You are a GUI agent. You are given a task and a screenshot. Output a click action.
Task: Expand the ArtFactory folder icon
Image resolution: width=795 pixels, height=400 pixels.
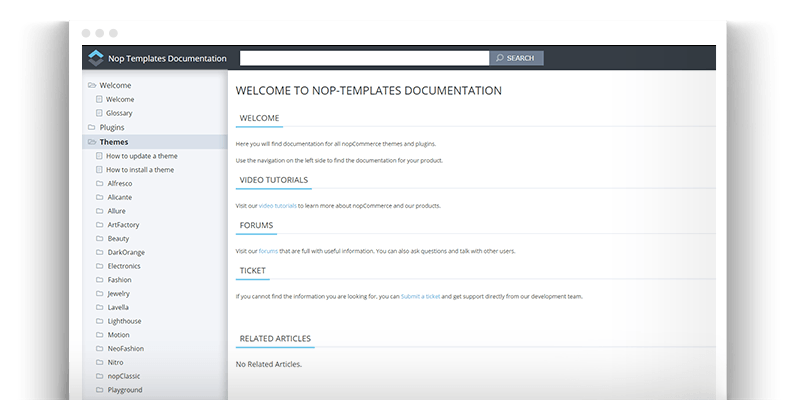pyautogui.click(x=99, y=224)
